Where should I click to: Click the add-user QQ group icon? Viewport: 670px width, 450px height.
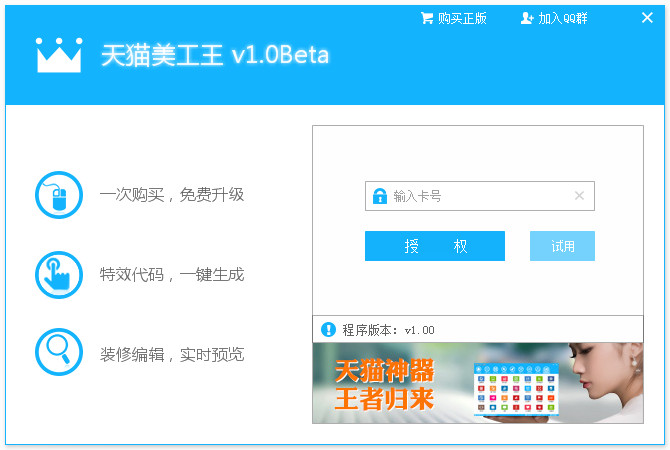pos(527,18)
